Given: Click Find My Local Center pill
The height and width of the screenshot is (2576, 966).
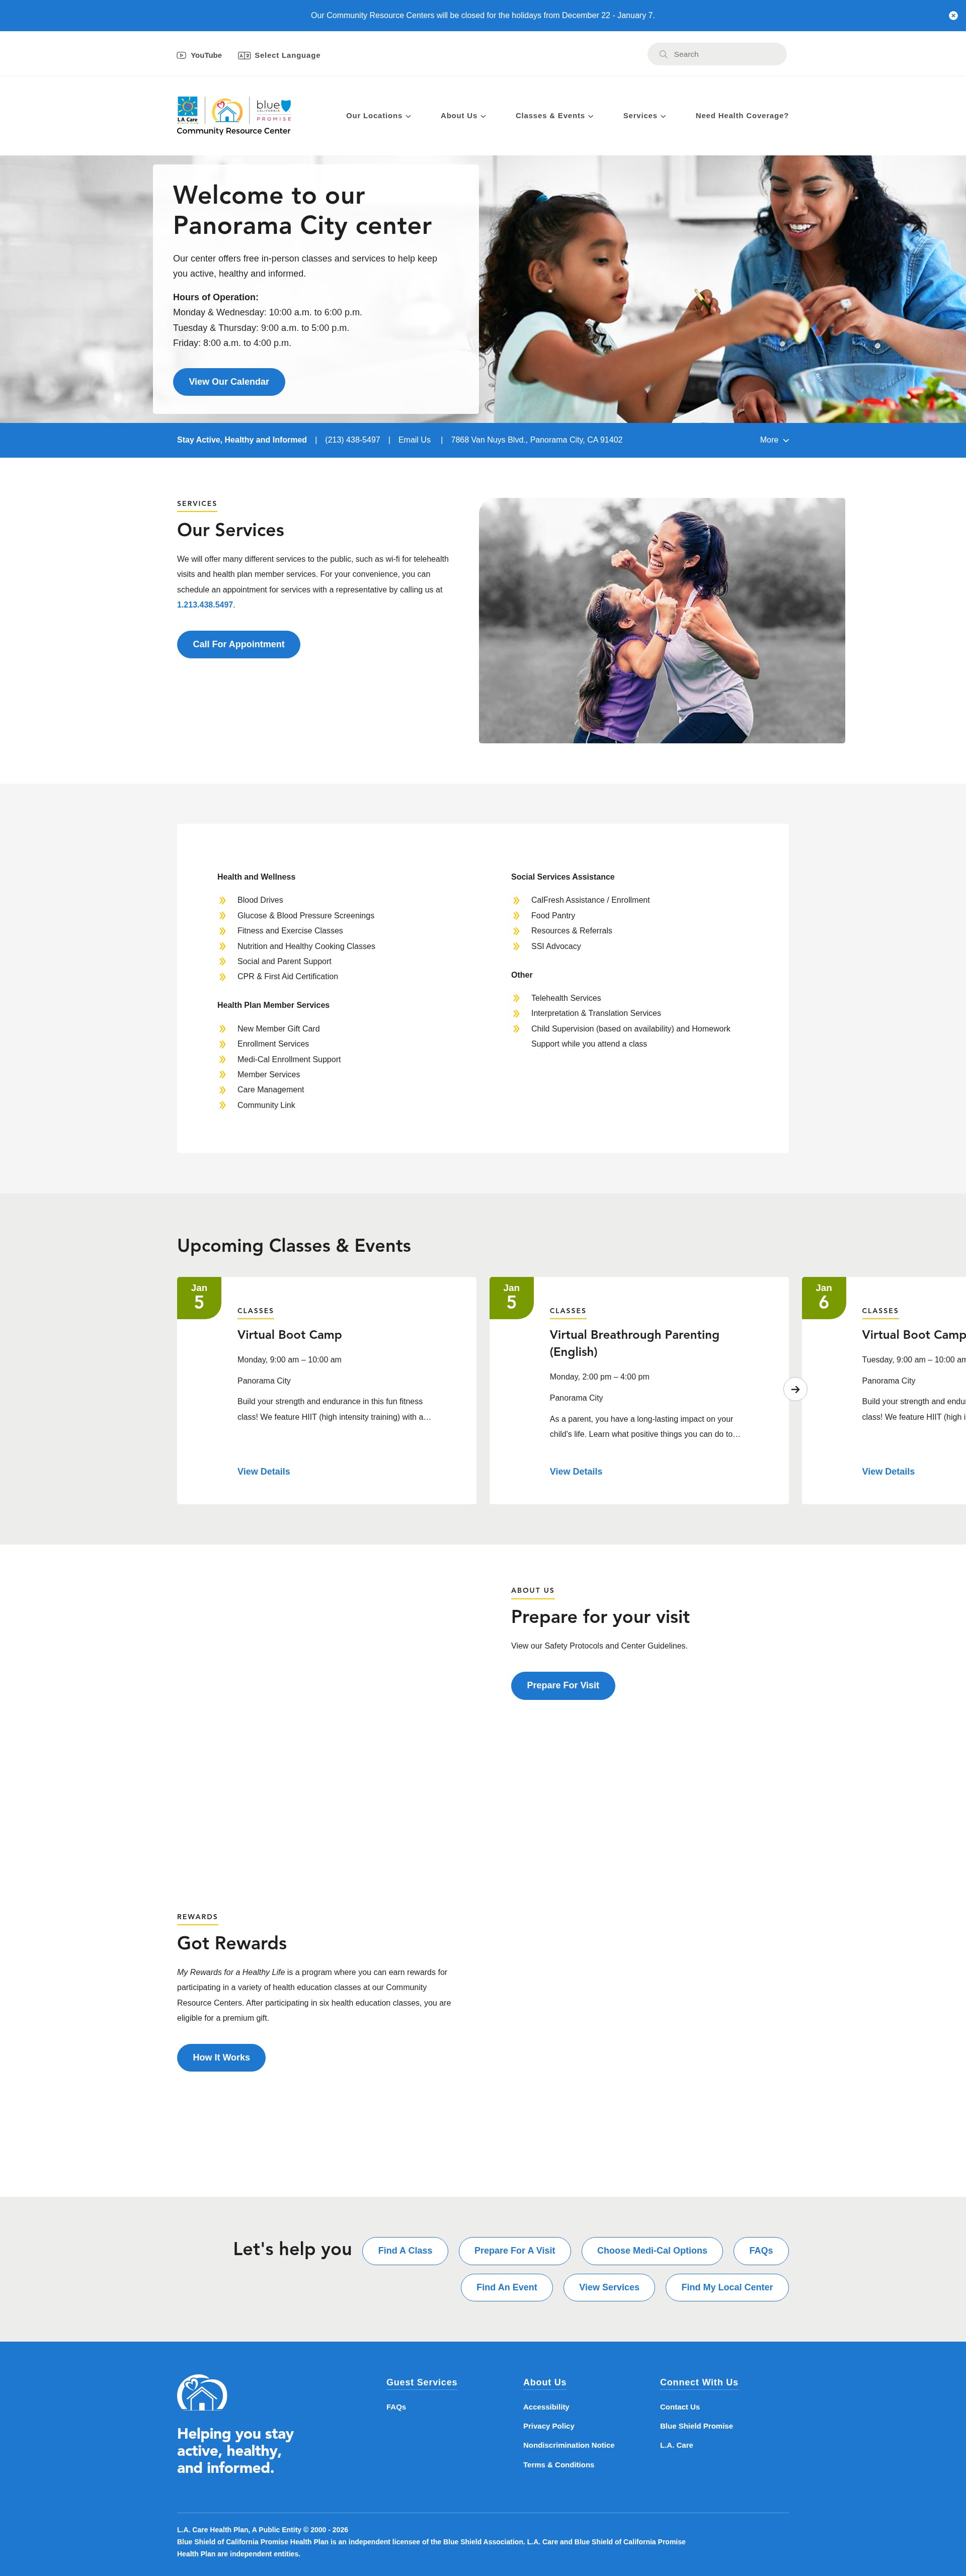Looking at the screenshot, I should click(x=727, y=2287).
